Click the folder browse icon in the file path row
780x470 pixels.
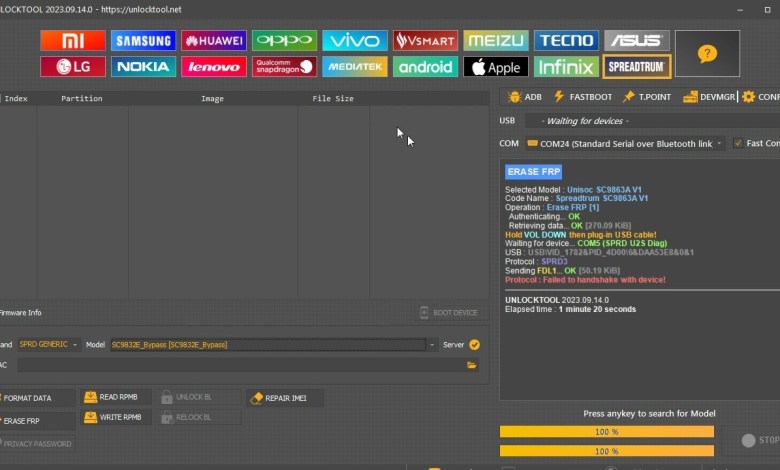(x=472, y=365)
